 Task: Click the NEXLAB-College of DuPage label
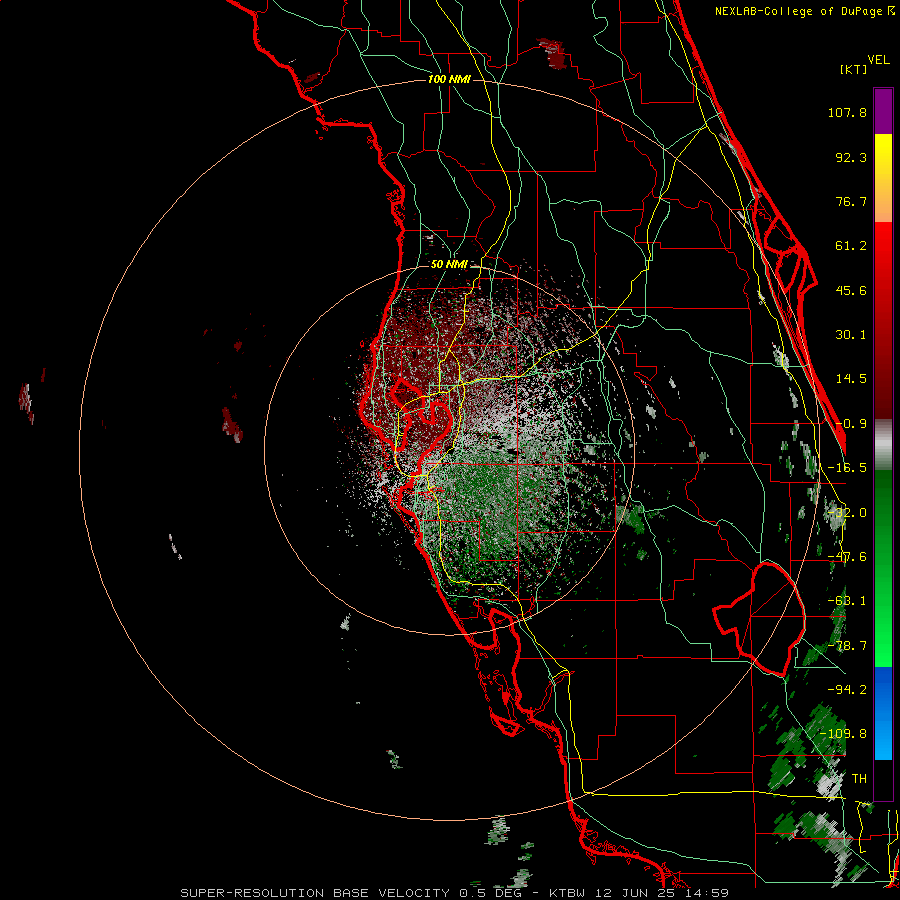point(800,11)
